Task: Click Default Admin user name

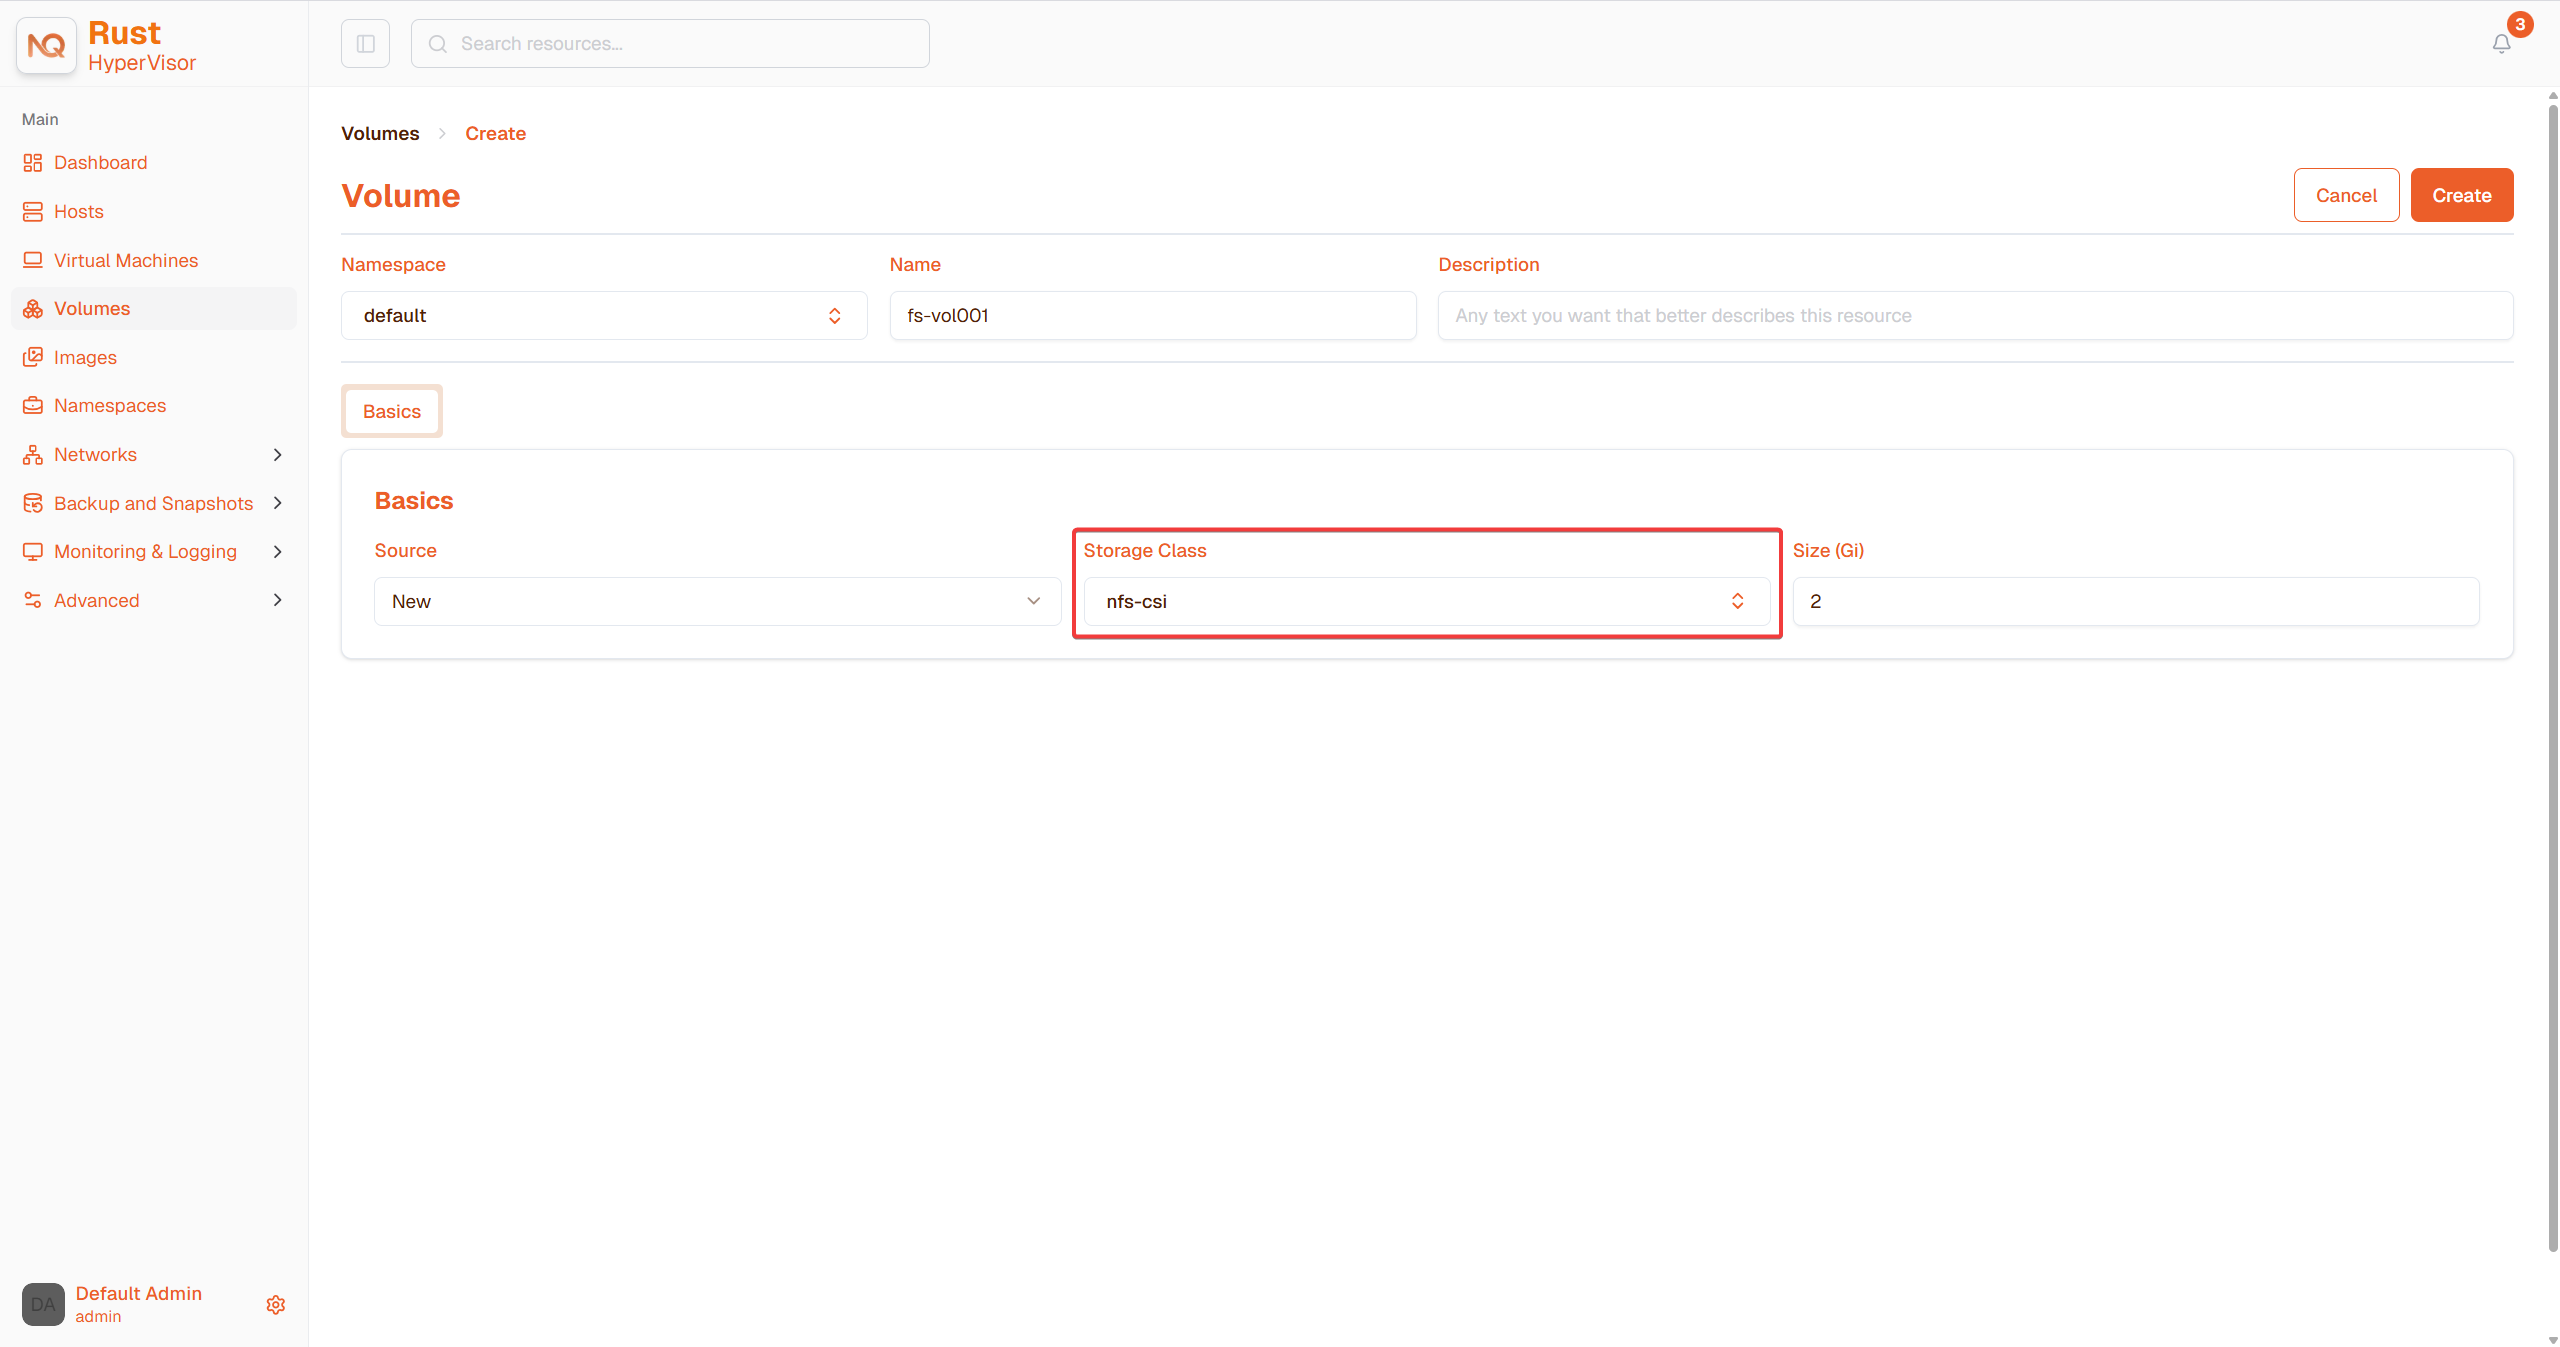Action: point(139,1294)
